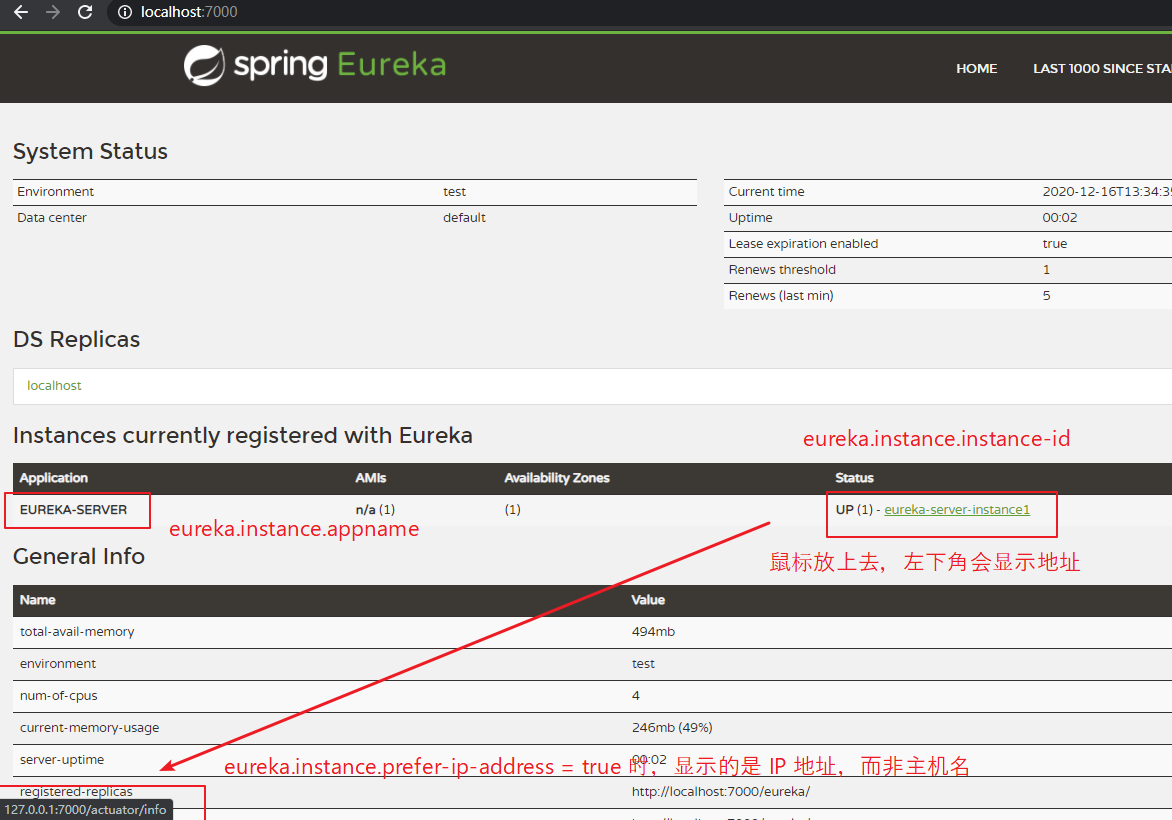Screen dimensions: 1172x820
Task: Click 'Lease expiration enabled' row label
Action: tap(804, 244)
